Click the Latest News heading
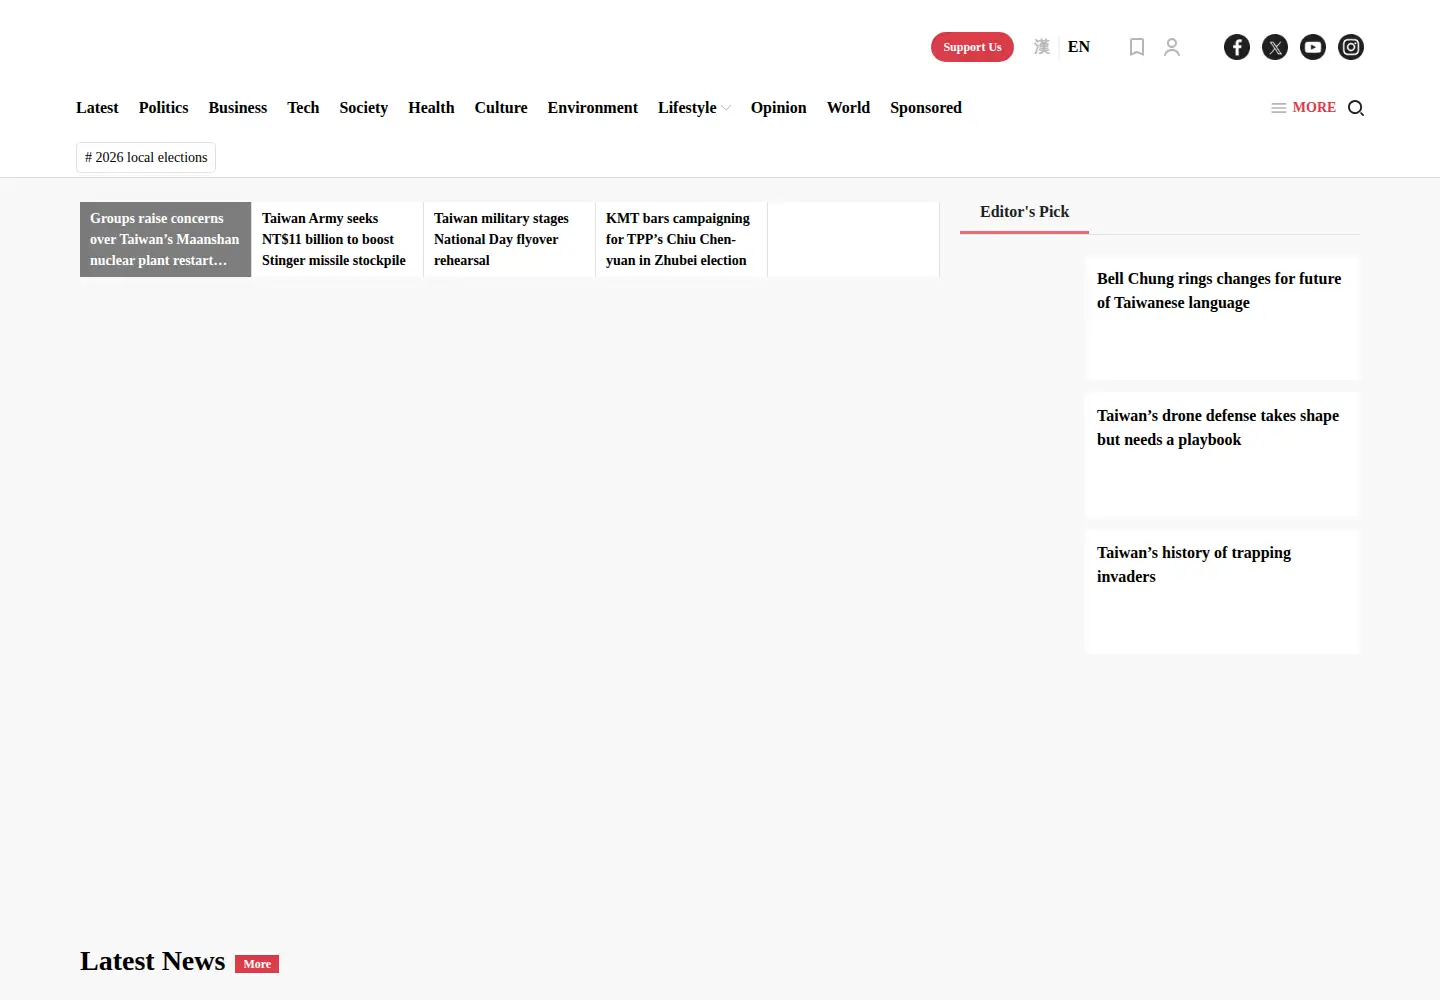Screen dimensions: 1440x1000 click(153, 961)
